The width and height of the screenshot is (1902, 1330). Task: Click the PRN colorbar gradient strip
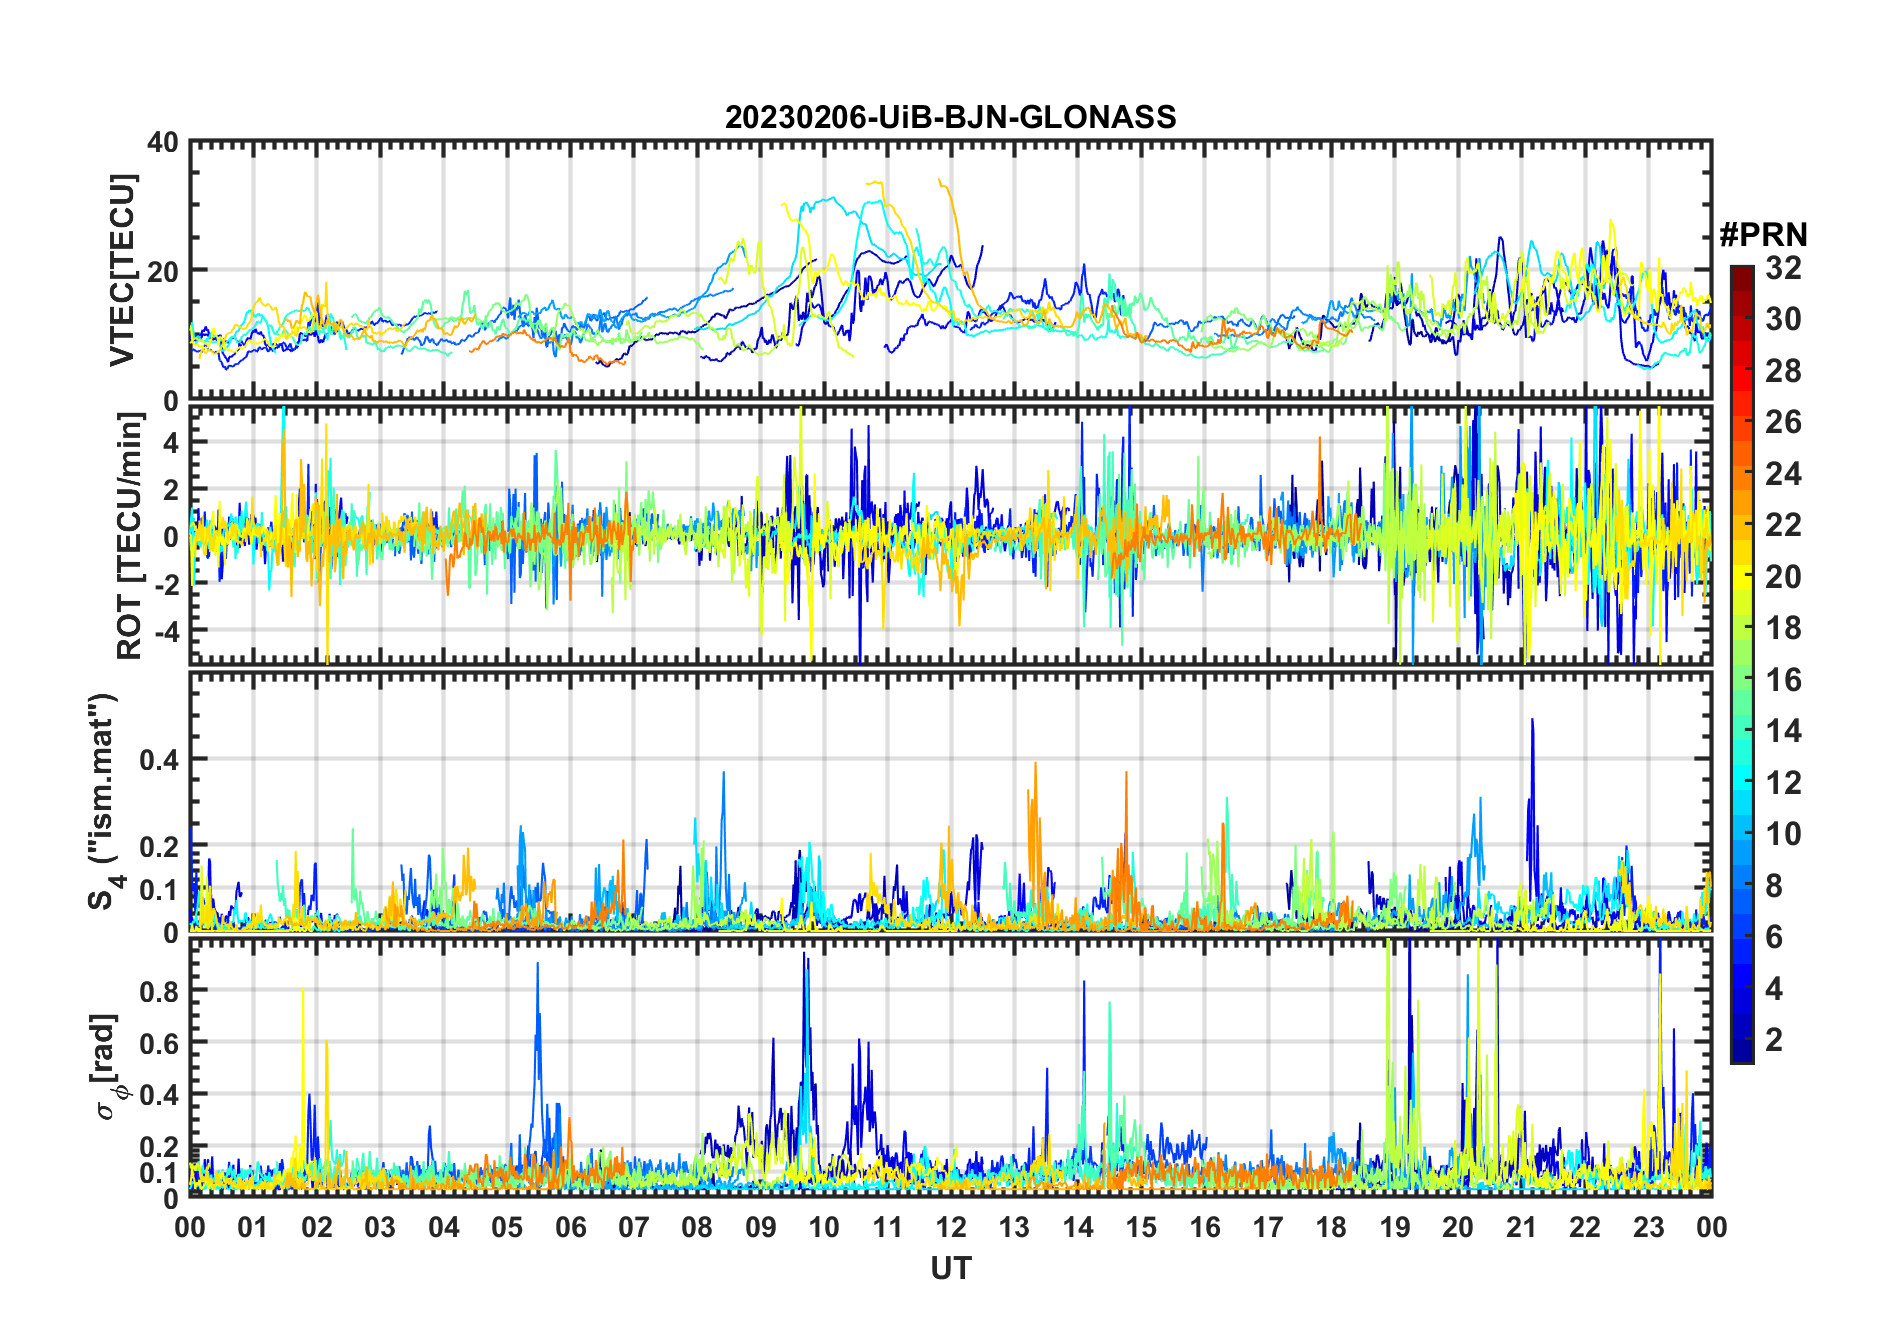[1742, 664]
